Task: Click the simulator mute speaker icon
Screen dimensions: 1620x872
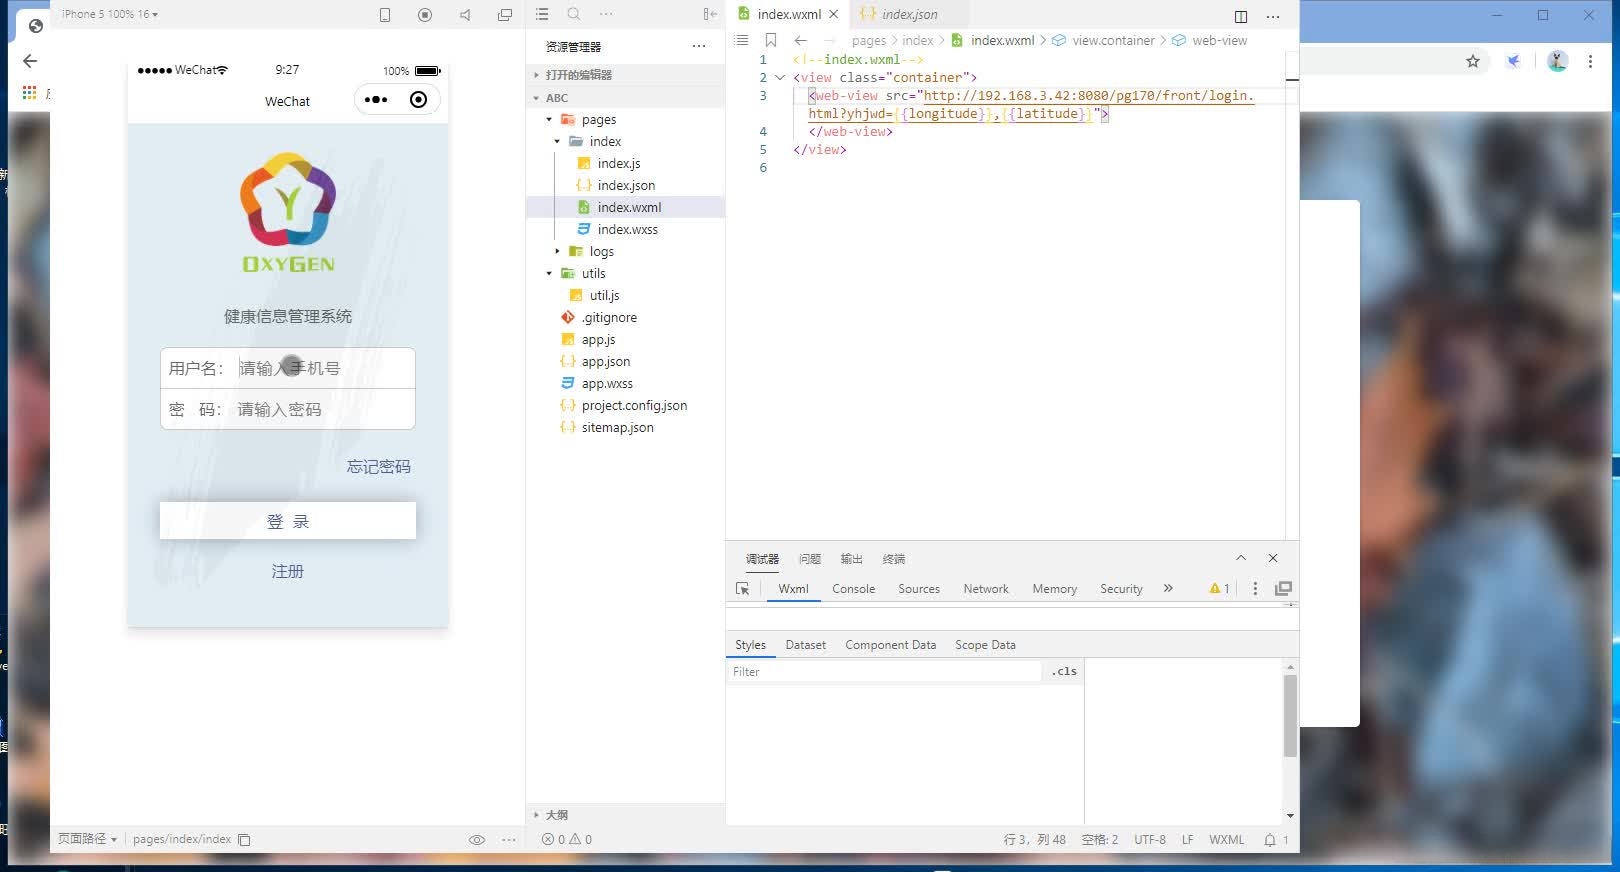Action: click(x=465, y=15)
